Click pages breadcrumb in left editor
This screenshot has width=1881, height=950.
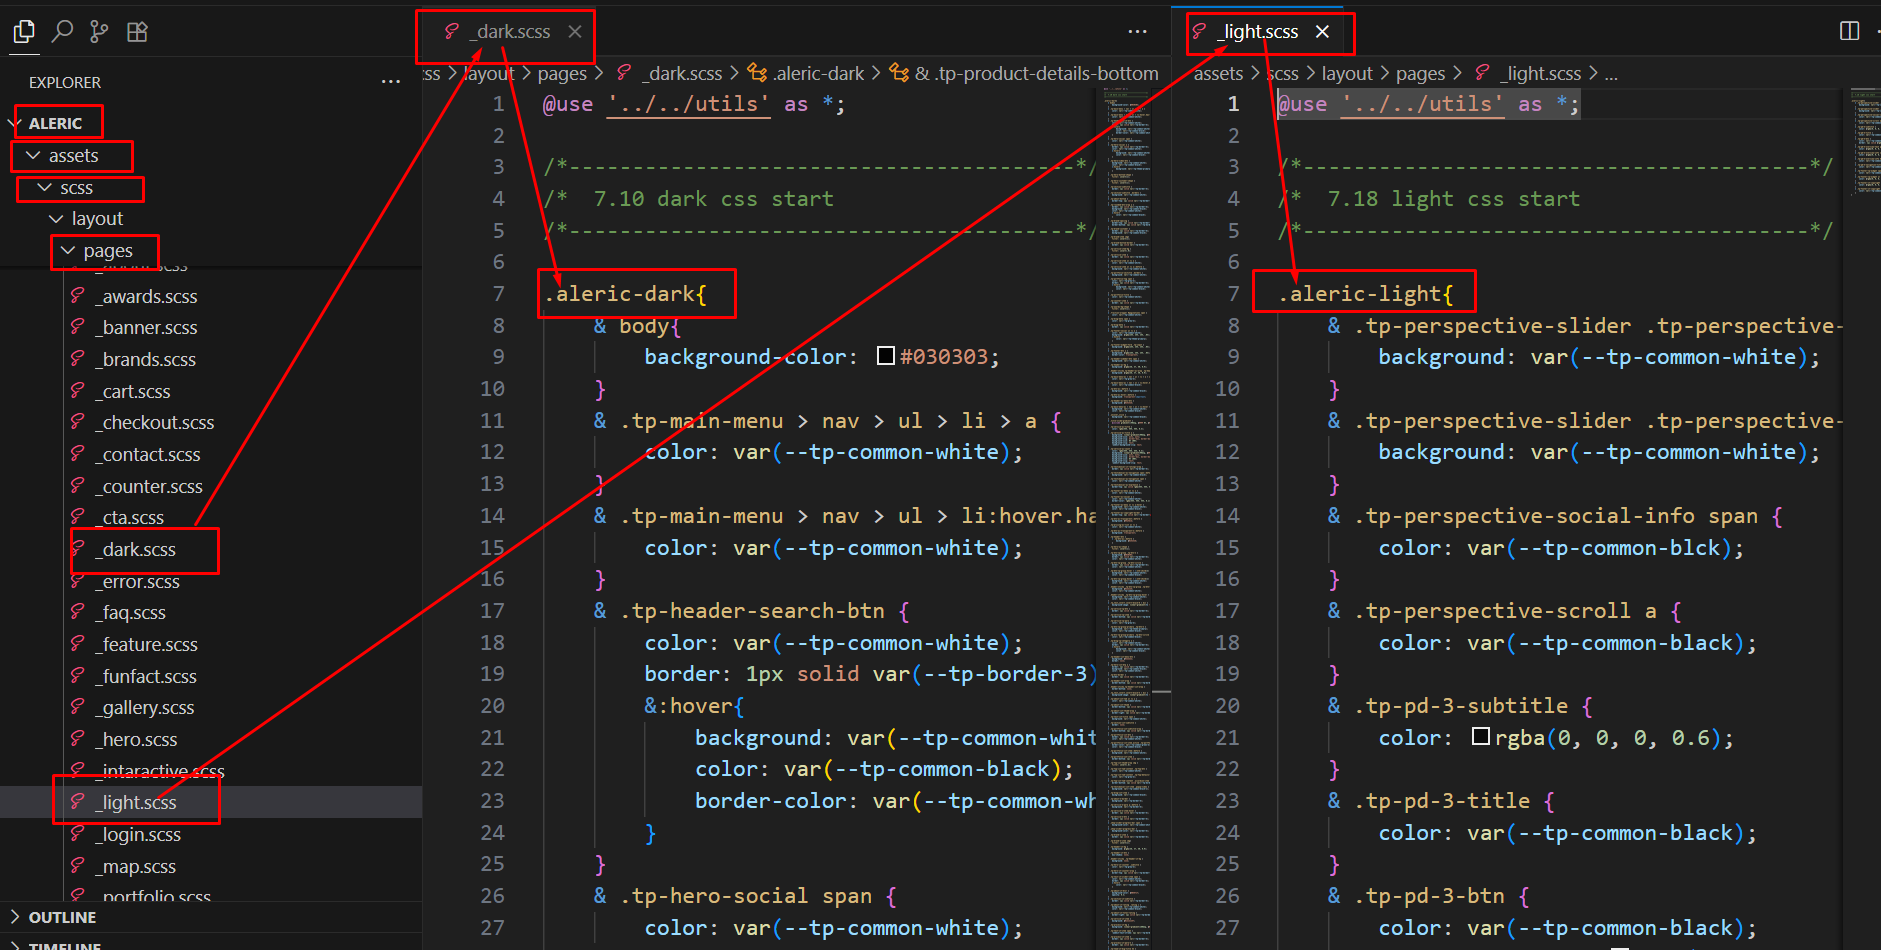(x=562, y=73)
